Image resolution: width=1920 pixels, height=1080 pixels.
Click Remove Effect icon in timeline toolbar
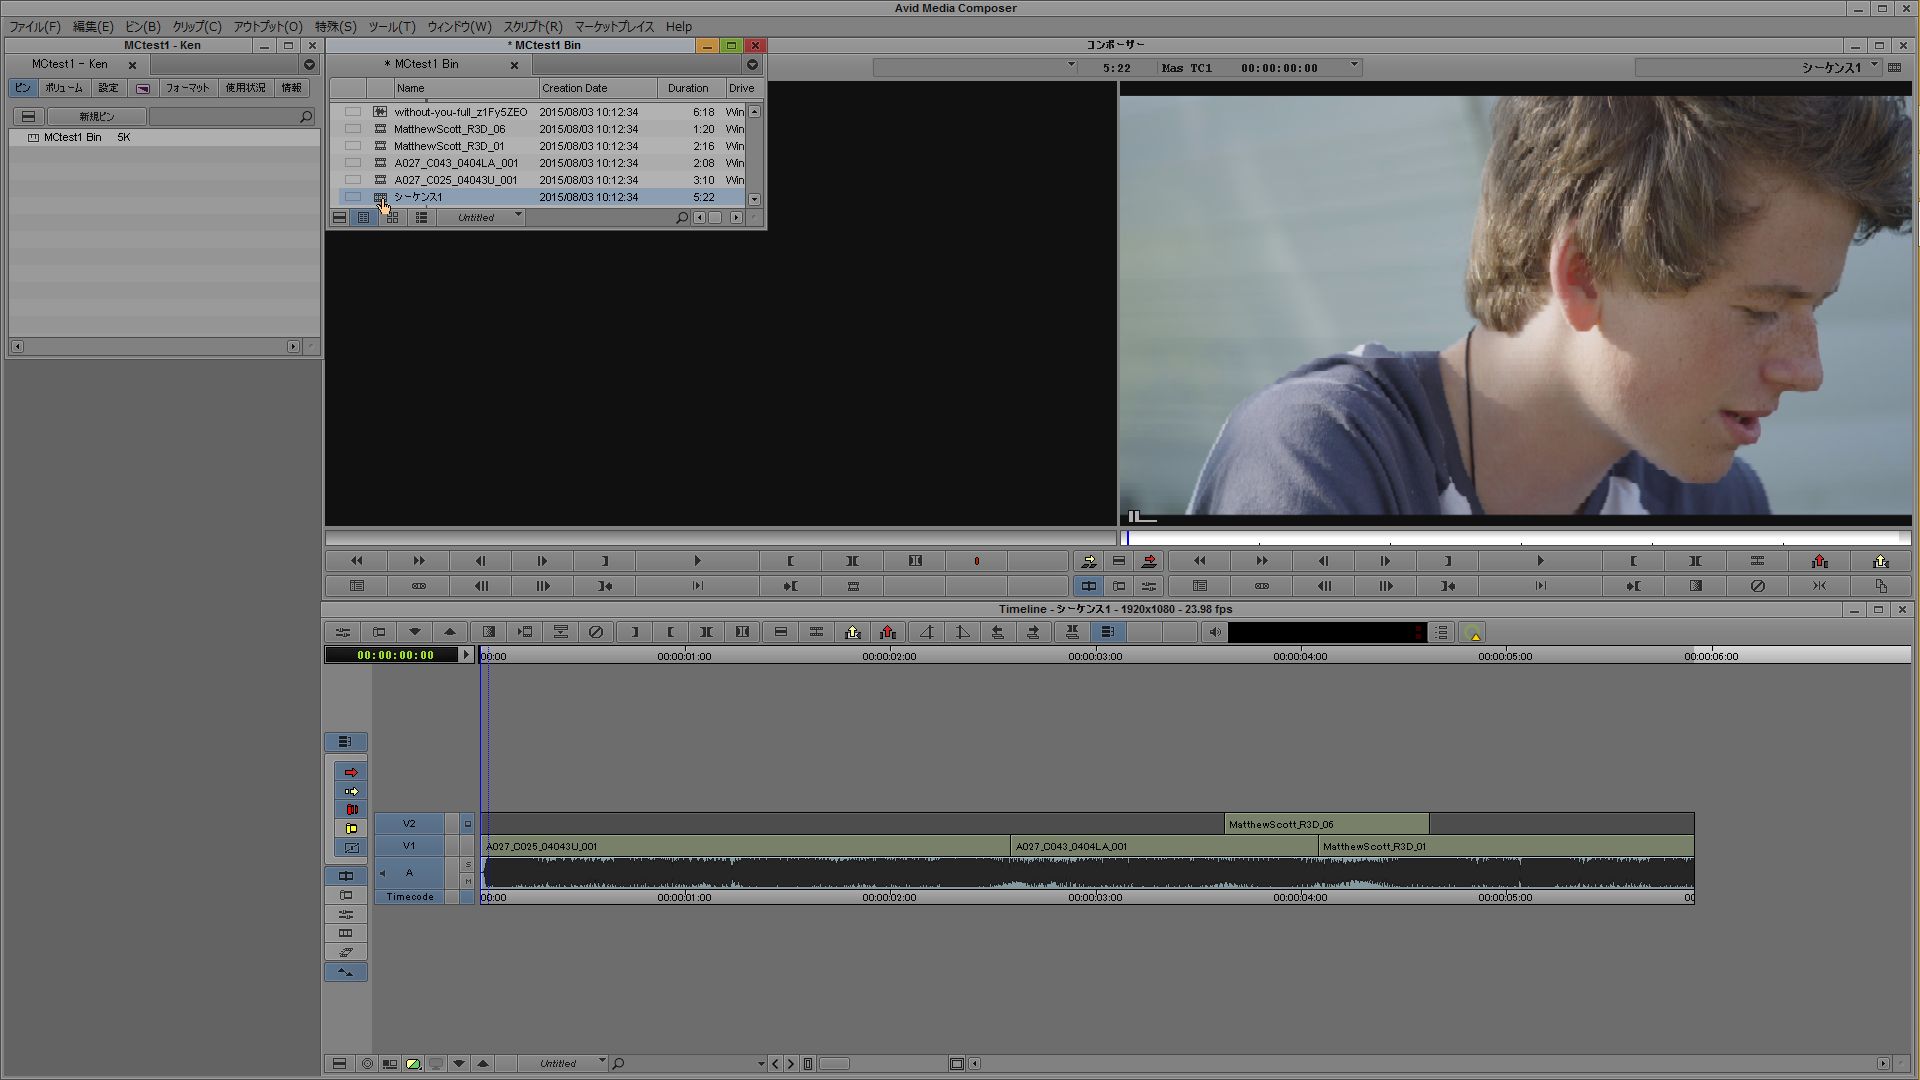pos(596,632)
